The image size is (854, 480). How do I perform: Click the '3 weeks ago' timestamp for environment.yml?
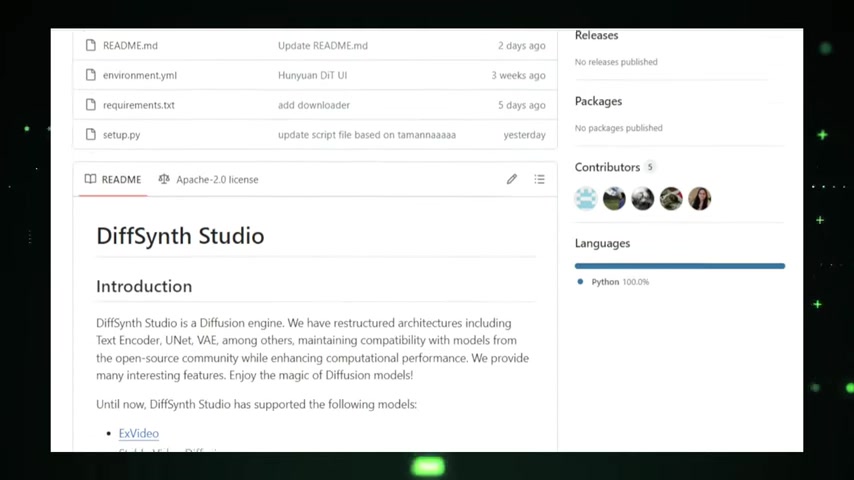coord(518,75)
